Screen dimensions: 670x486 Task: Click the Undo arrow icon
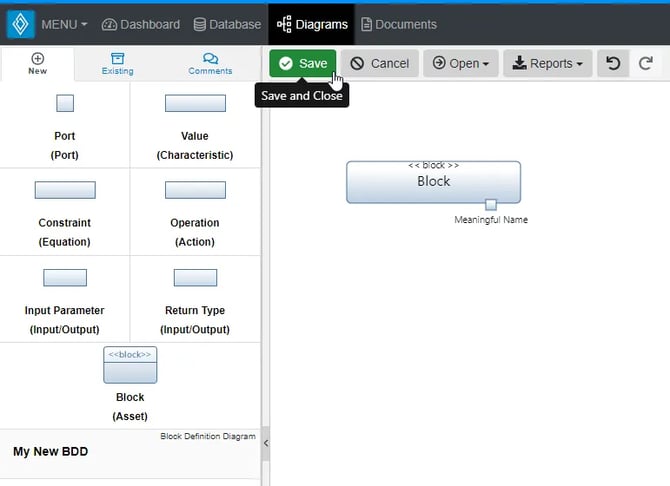pyautogui.click(x=613, y=63)
